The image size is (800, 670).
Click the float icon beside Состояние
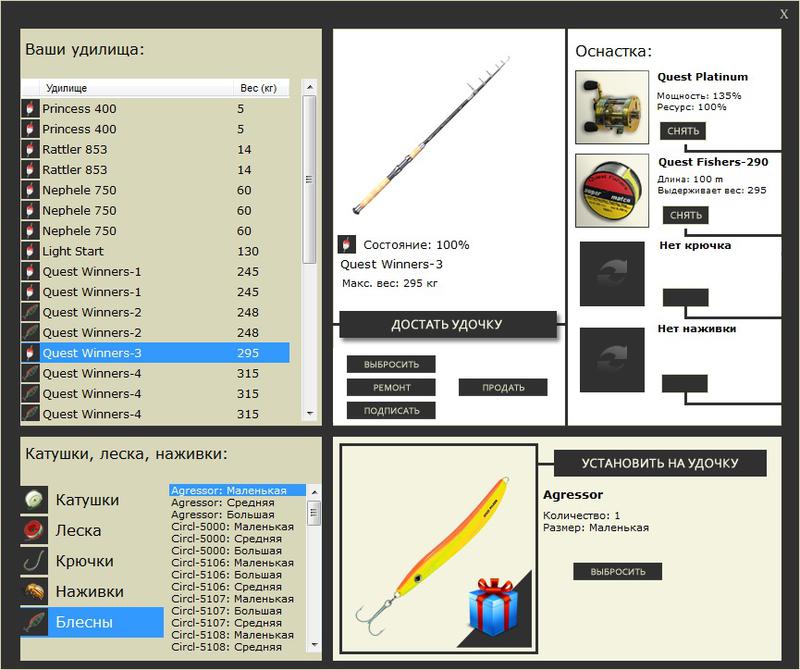pos(346,244)
